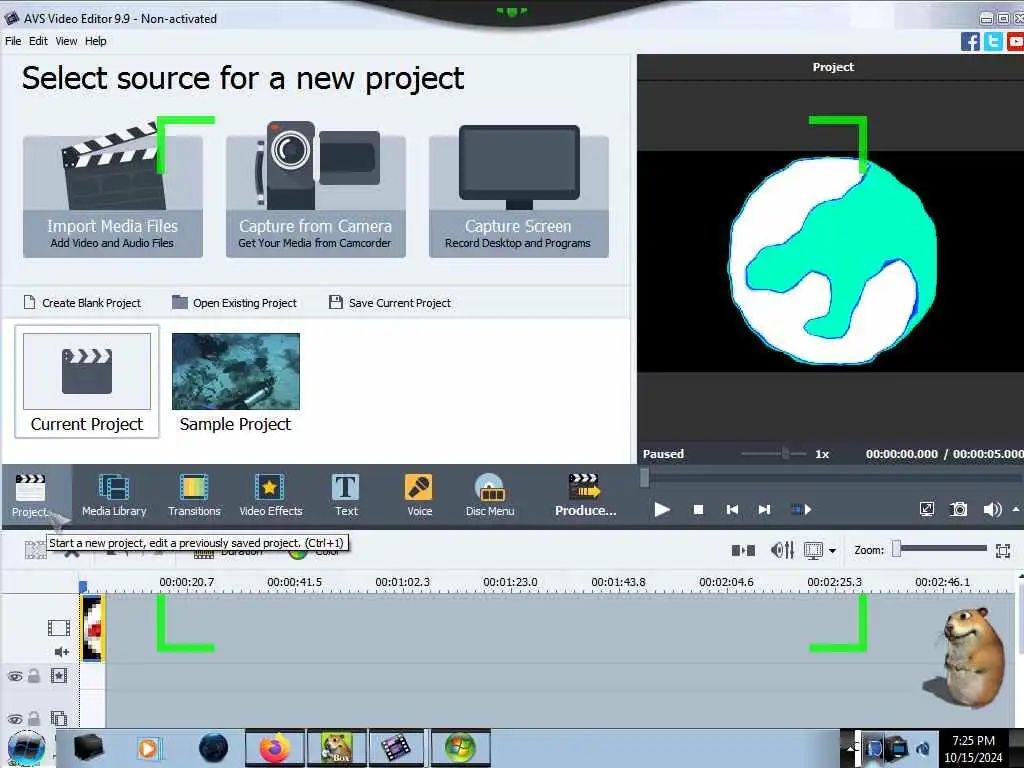
Task: Open the Media Library
Action: coord(114,496)
